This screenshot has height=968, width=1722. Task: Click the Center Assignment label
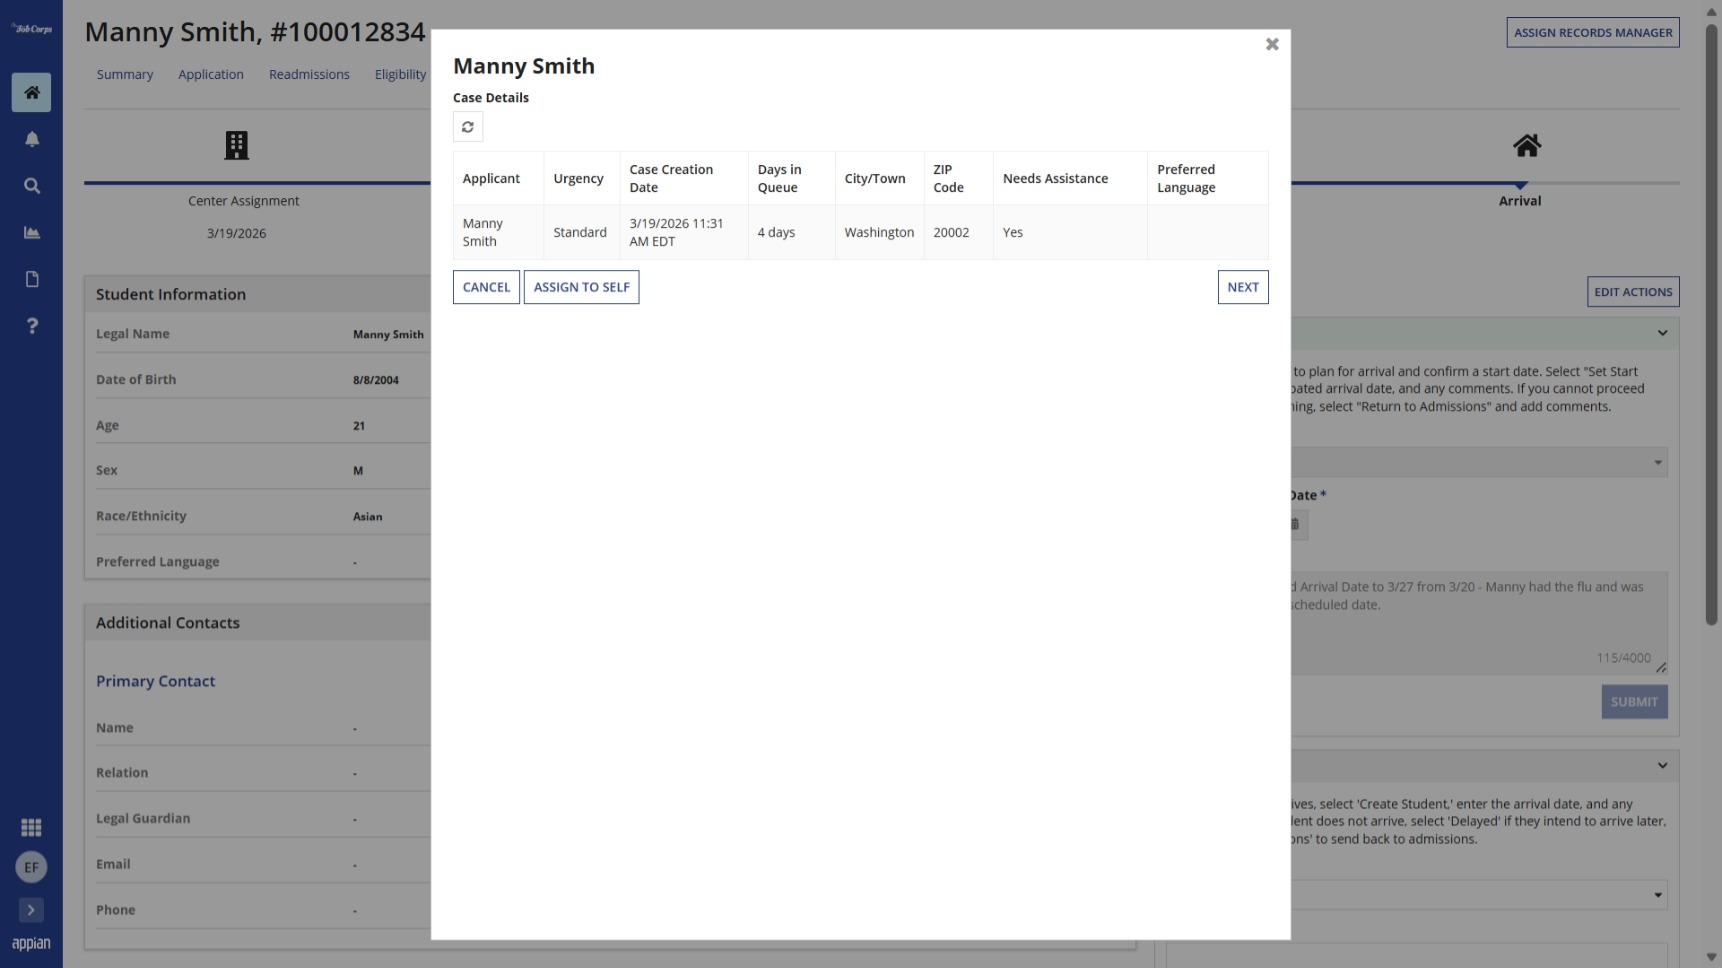pos(243,201)
